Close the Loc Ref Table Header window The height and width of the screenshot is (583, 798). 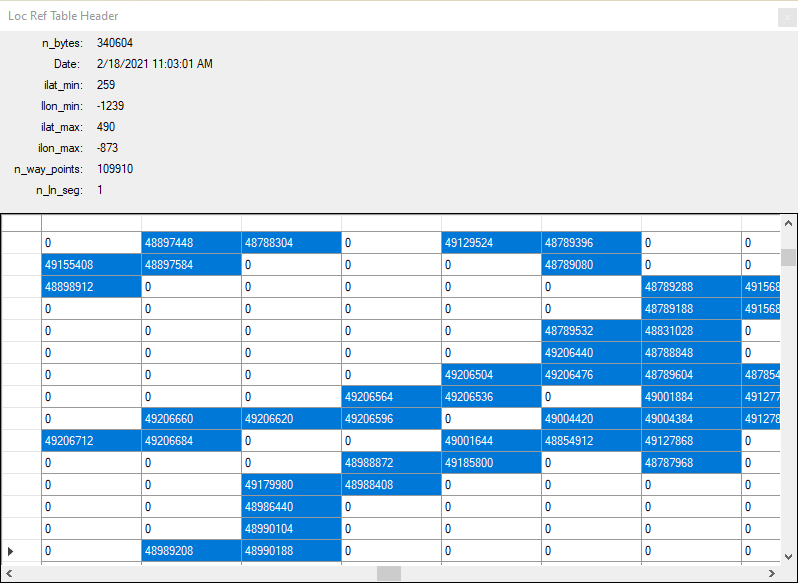click(x=786, y=16)
